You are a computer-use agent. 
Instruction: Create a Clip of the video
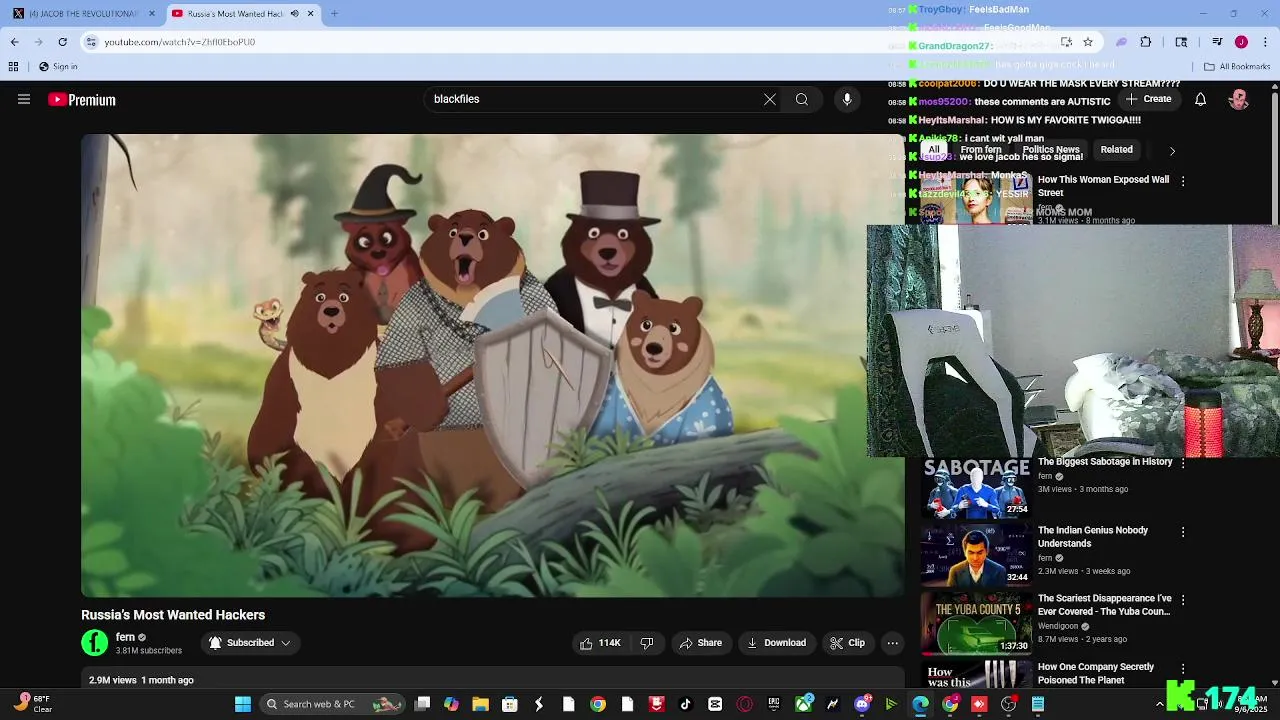847,643
